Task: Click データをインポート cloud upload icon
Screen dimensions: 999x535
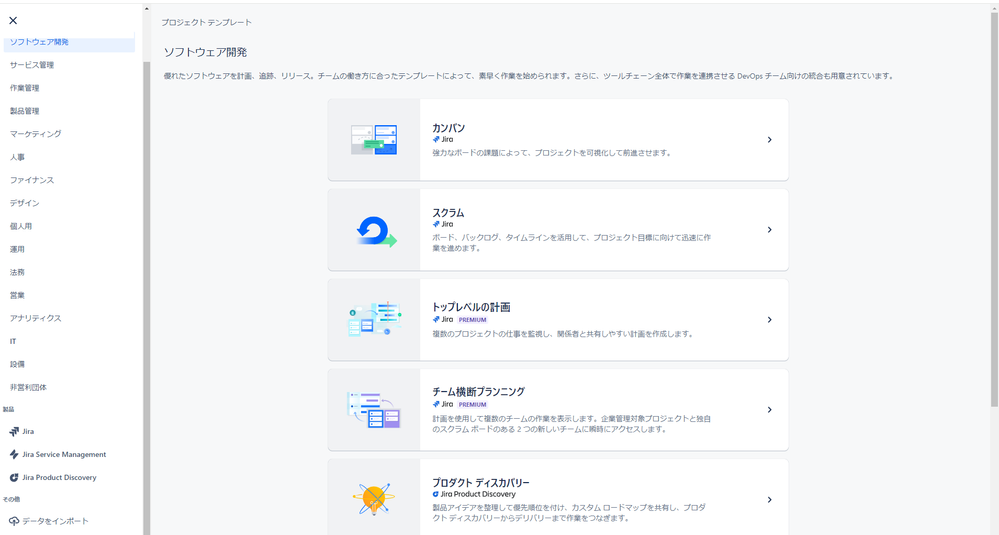Action: click(x=14, y=521)
